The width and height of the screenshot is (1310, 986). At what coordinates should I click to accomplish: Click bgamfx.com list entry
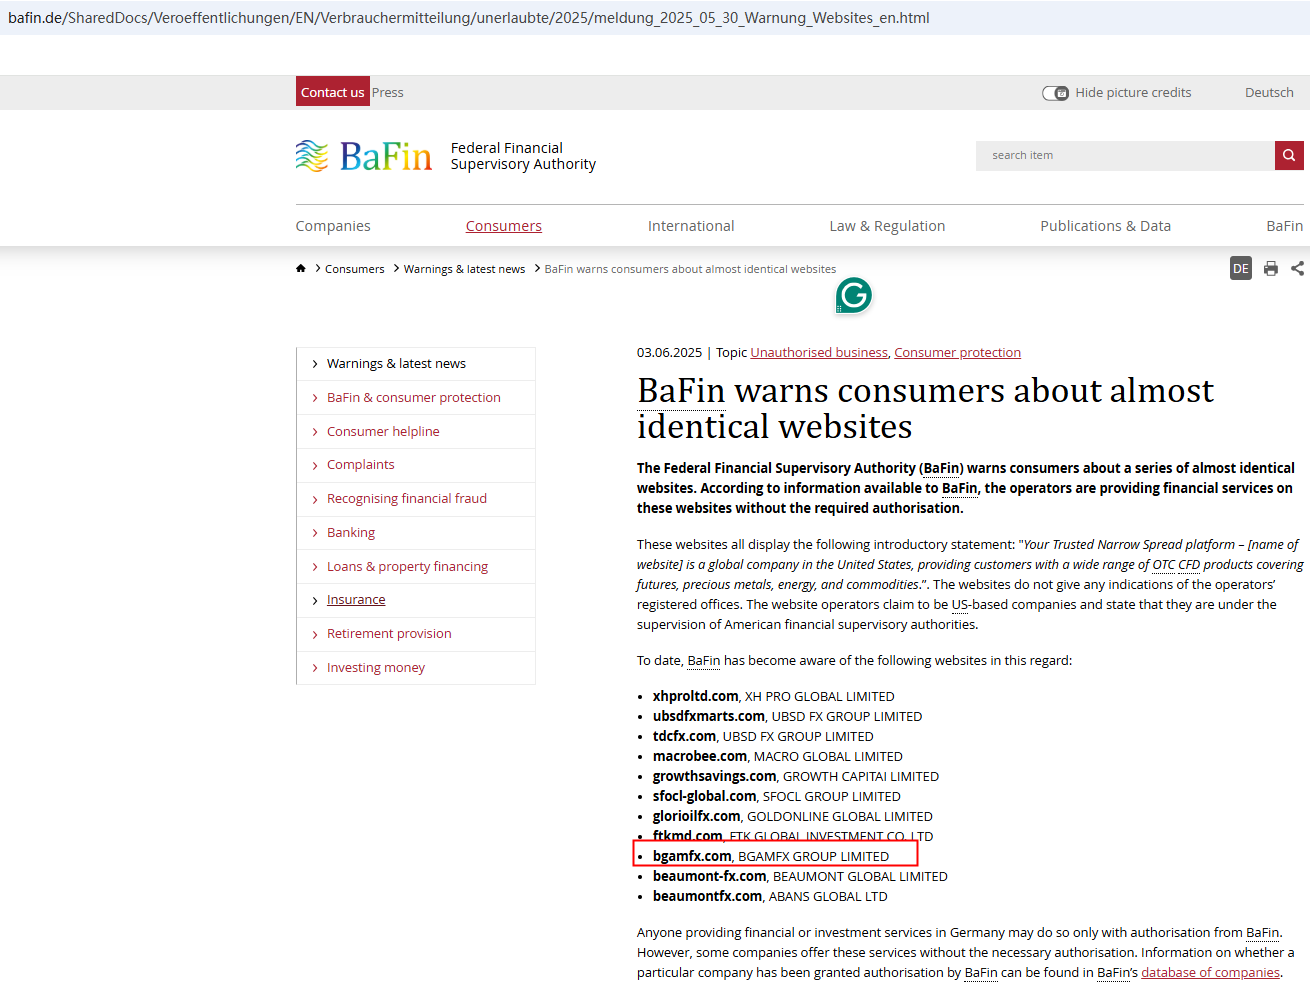771,856
